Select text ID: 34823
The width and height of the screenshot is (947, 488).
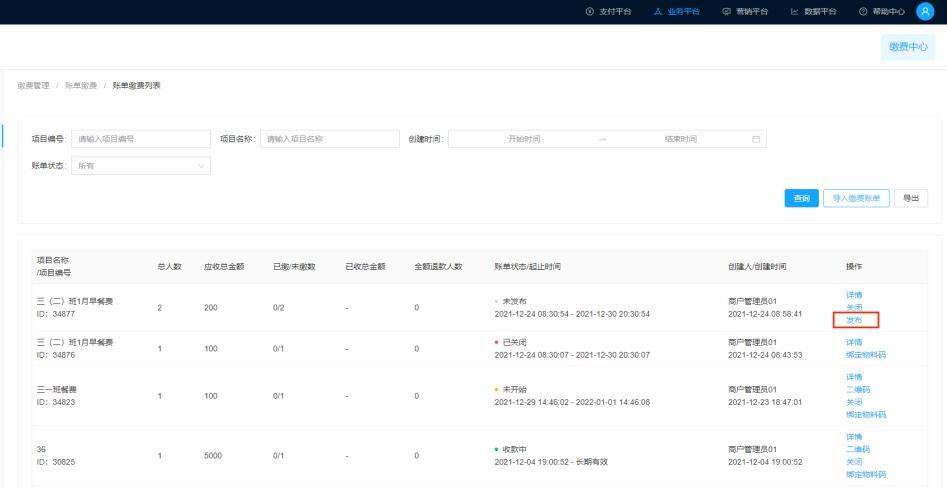point(56,402)
